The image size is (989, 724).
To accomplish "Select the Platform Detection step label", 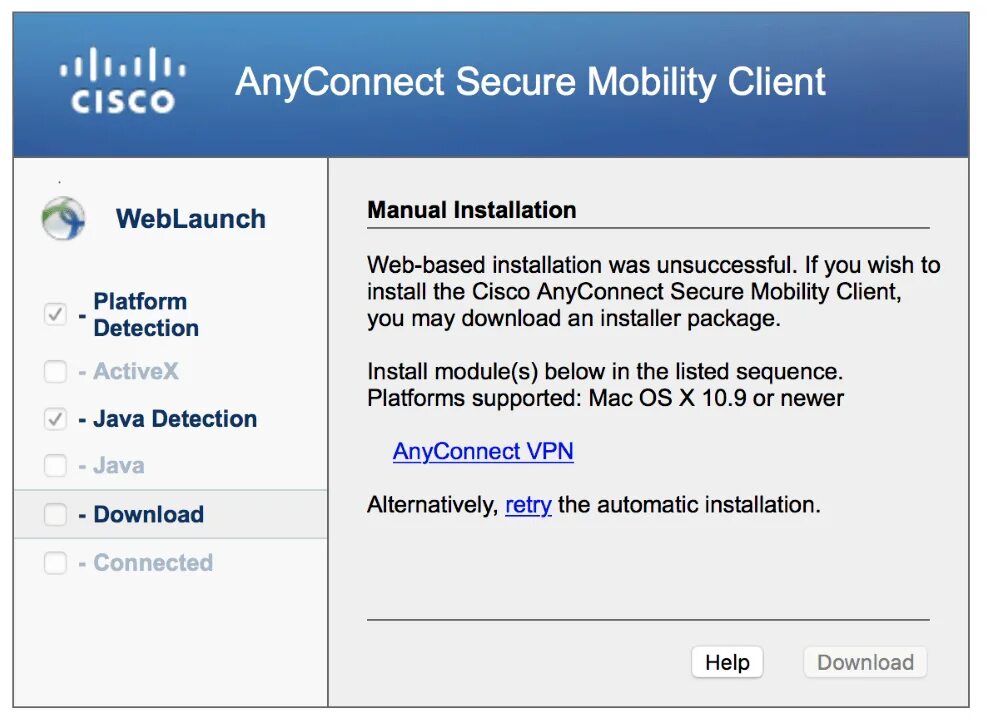I will [x=146, y=315].
